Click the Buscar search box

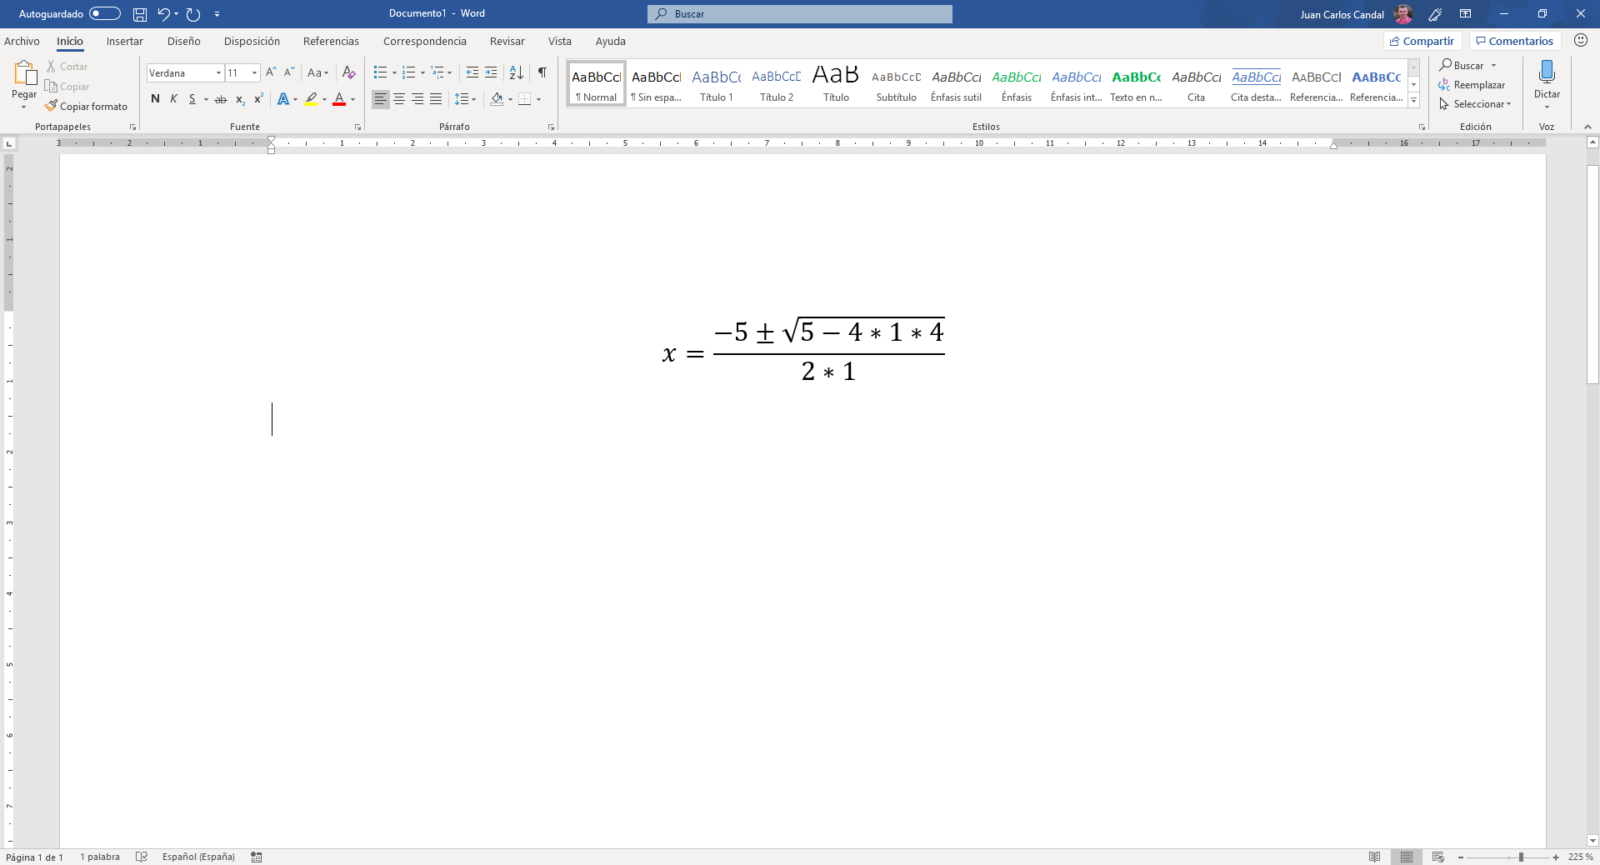pyautogui.click(x=800, y=14)
